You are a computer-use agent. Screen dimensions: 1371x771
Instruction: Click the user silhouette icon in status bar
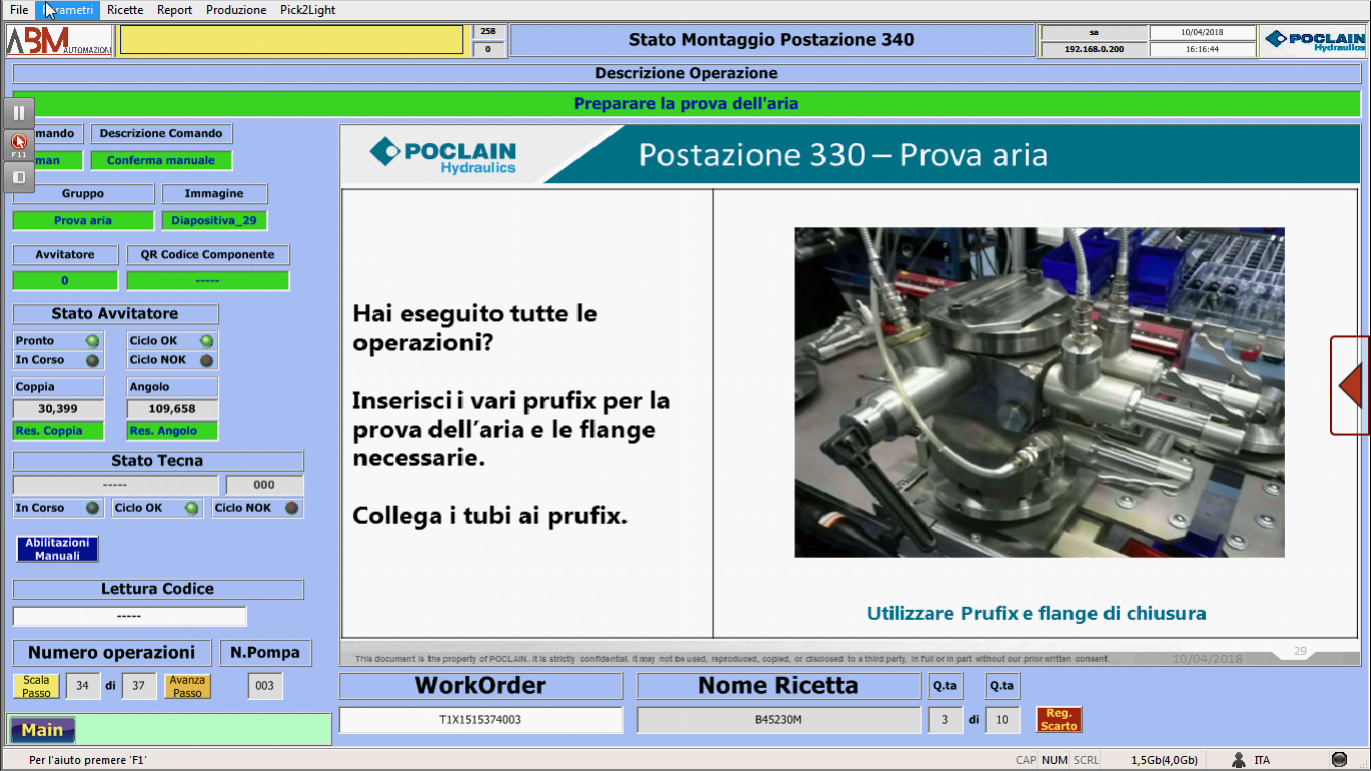click(x=1239, y=760)
